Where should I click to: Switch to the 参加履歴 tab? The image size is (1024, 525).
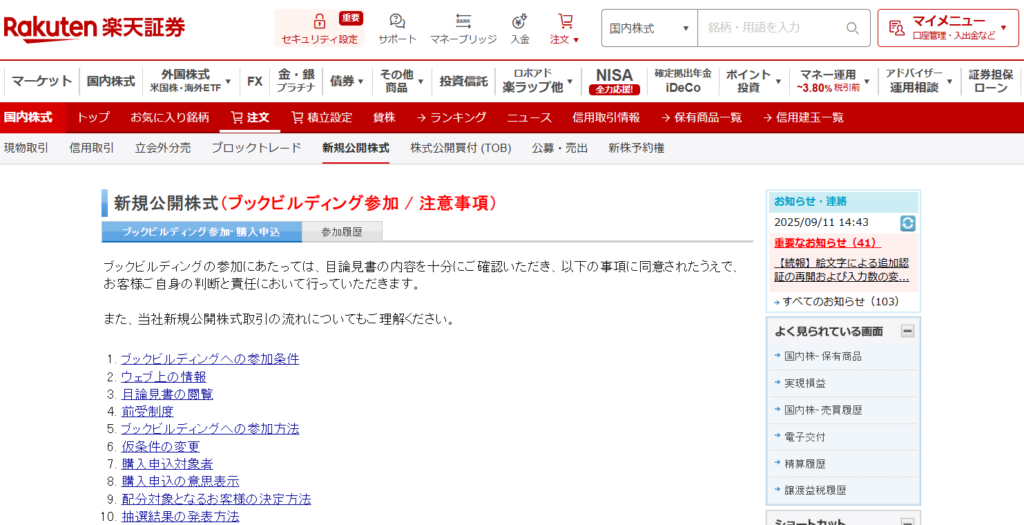coord(341,232)
